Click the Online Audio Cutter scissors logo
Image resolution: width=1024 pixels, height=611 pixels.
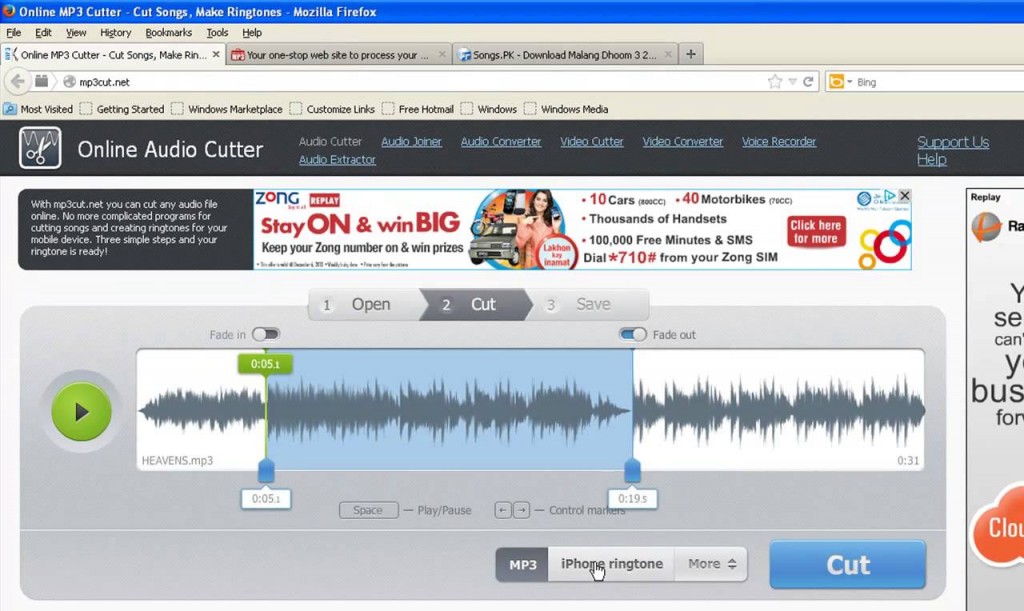40,147
